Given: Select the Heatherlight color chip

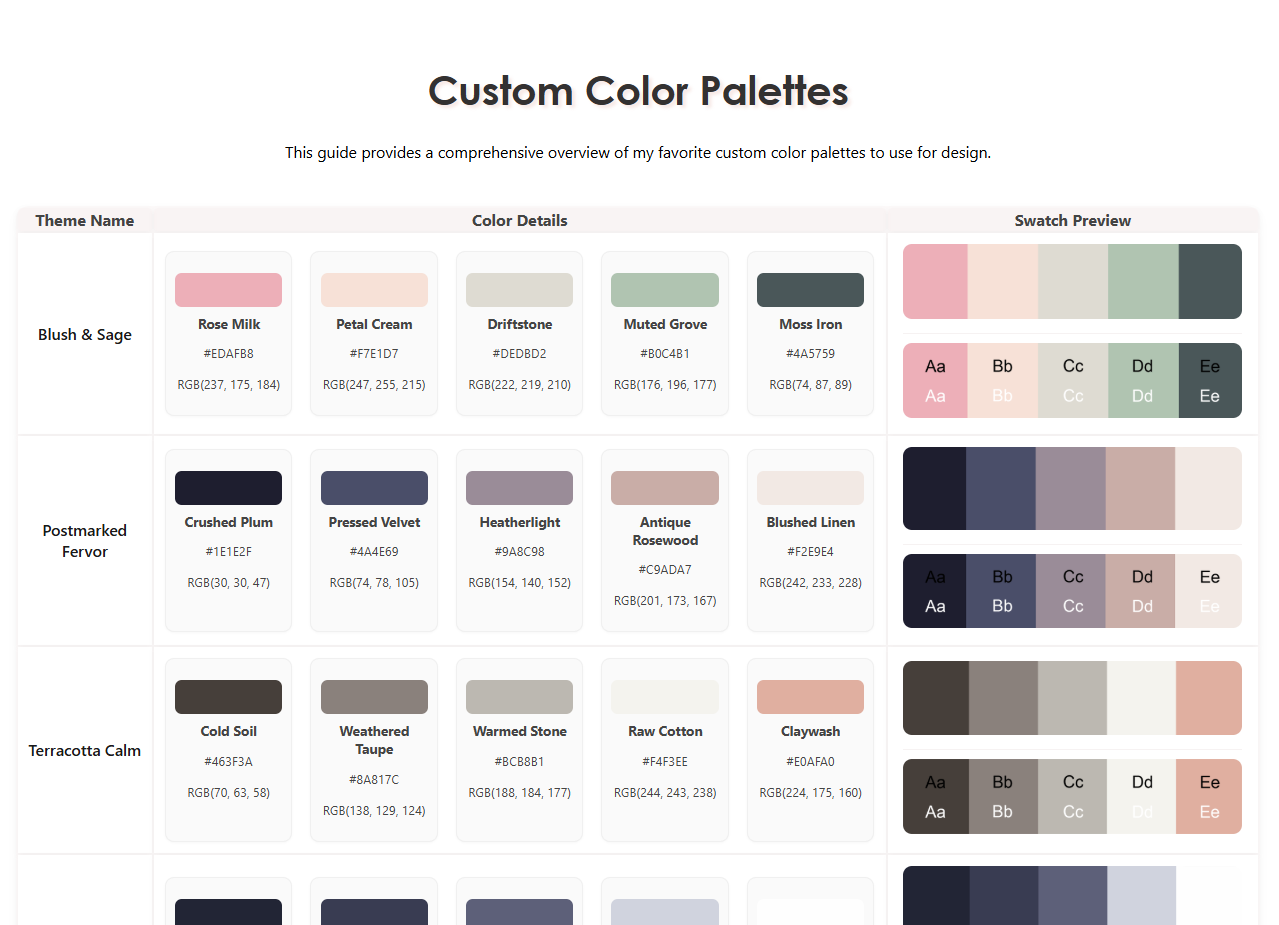Looking at the screenshot, I should coord(519,488).
